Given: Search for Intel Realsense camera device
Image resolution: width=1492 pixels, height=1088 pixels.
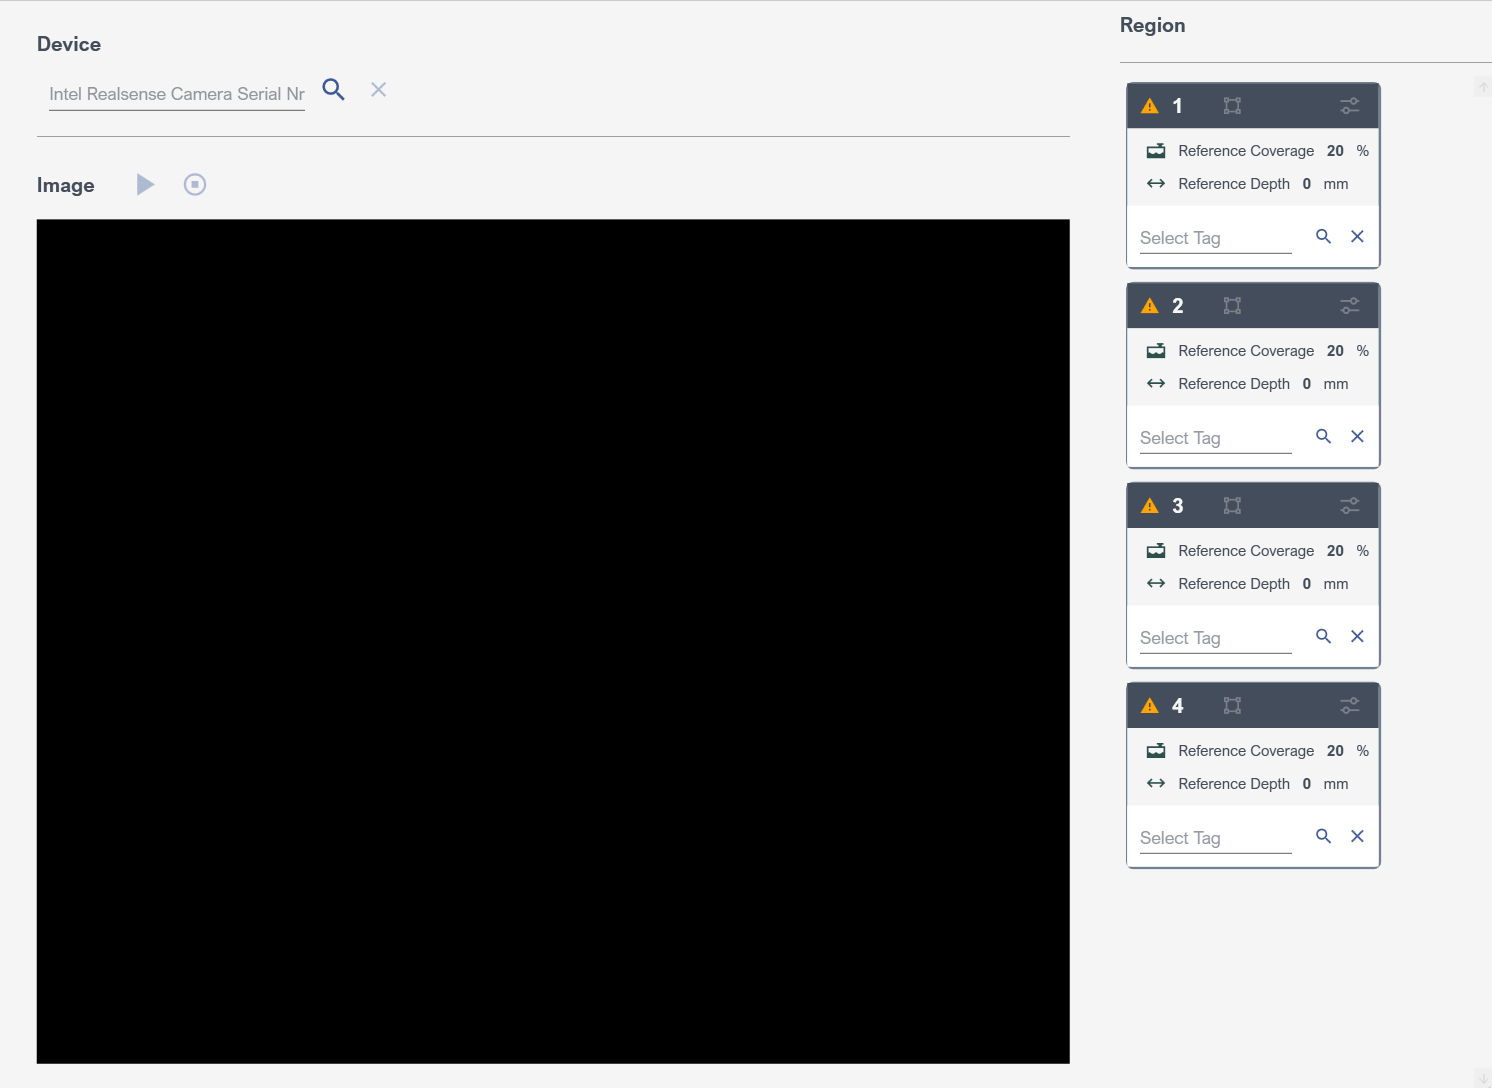Looking at the screenshot, I should [333, 90].
